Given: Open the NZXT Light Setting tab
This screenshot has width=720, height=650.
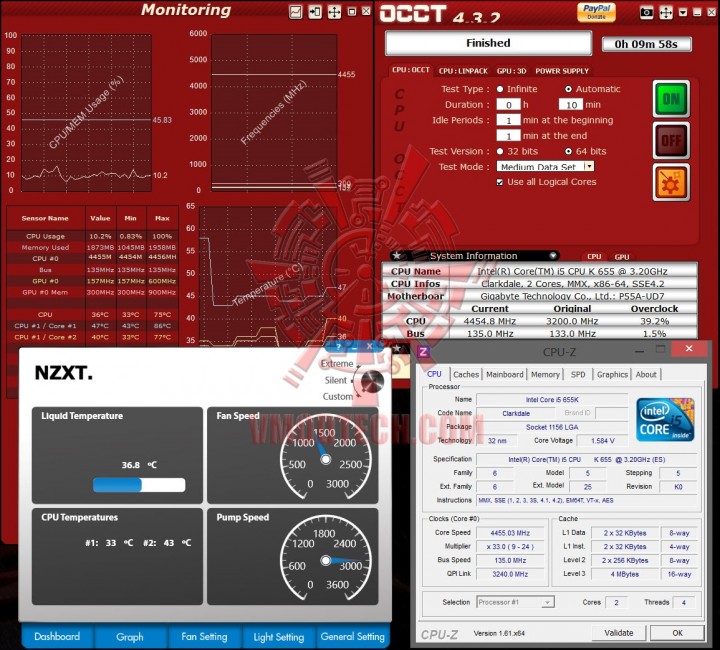Looking at the screenshot, I should (x=279, y=637).
